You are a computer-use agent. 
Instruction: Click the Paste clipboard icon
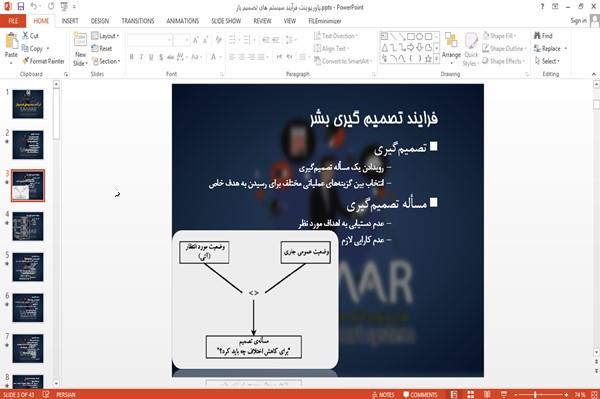point(11,41)
